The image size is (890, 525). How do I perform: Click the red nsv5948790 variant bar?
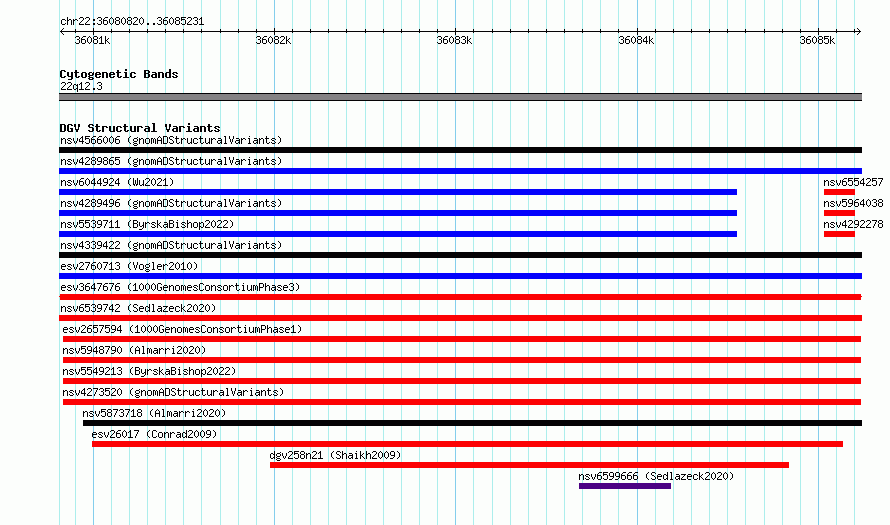[x=462, y=360]
